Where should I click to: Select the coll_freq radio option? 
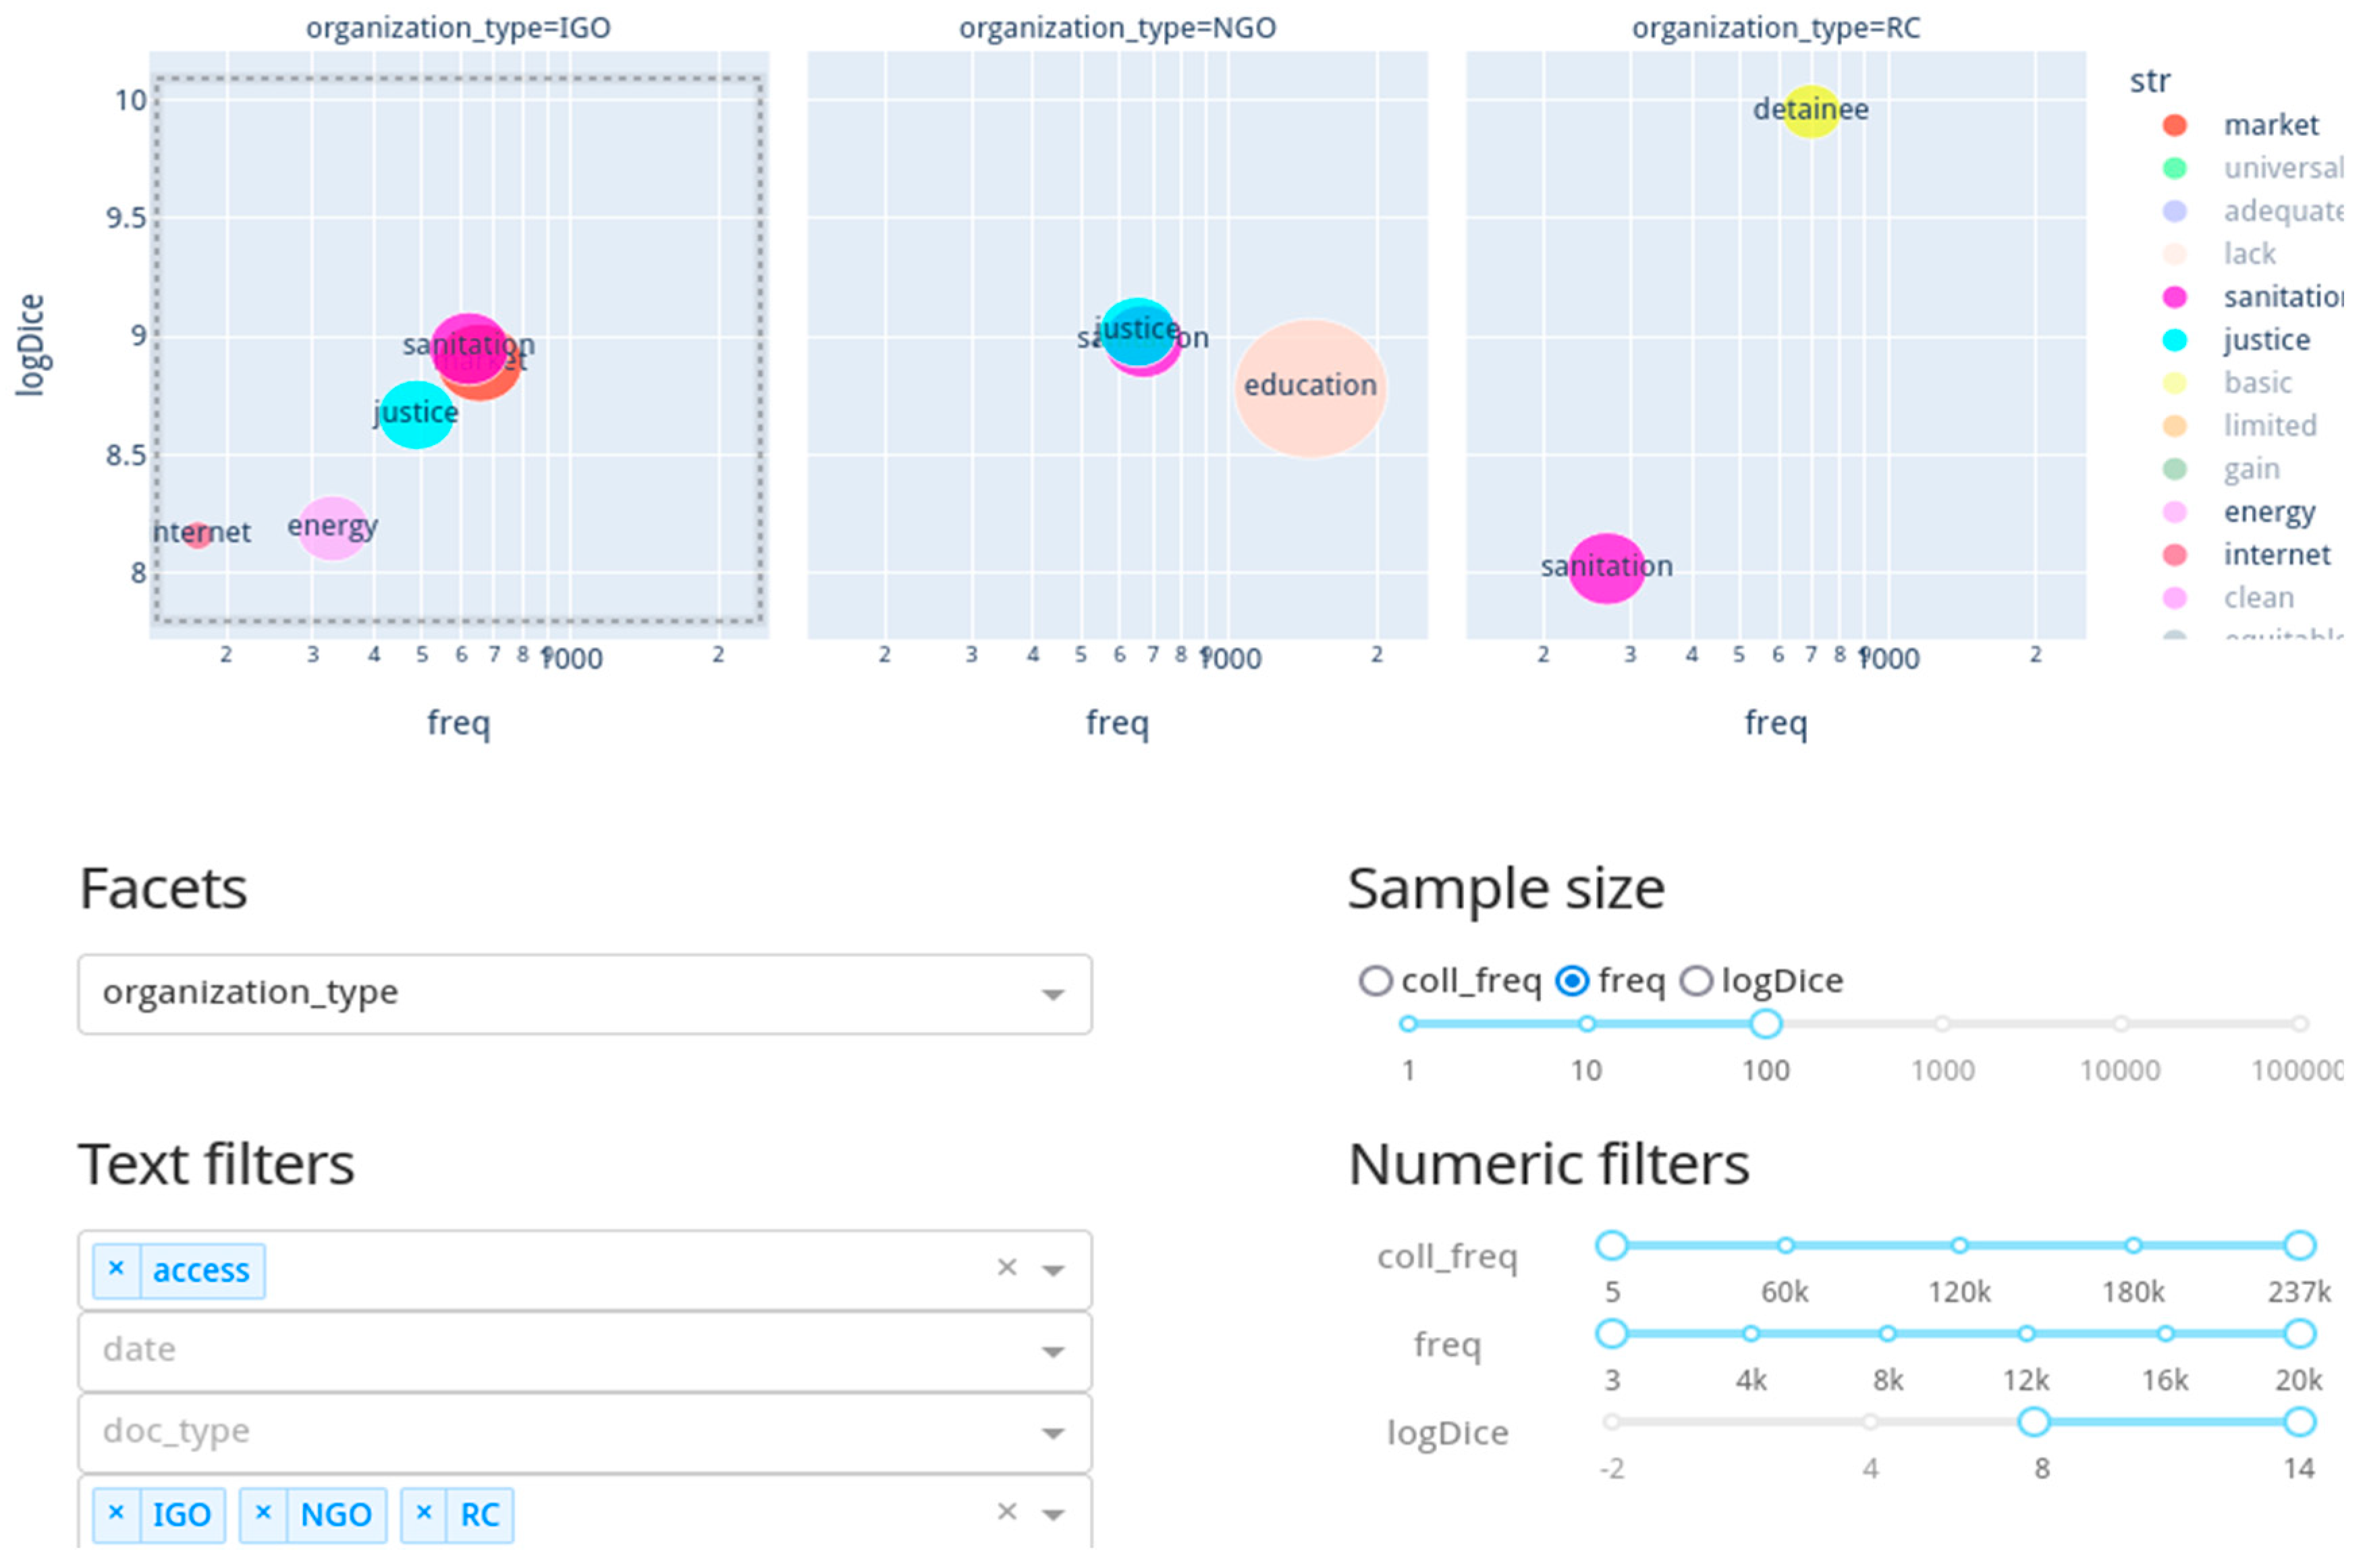(1375, 981)
